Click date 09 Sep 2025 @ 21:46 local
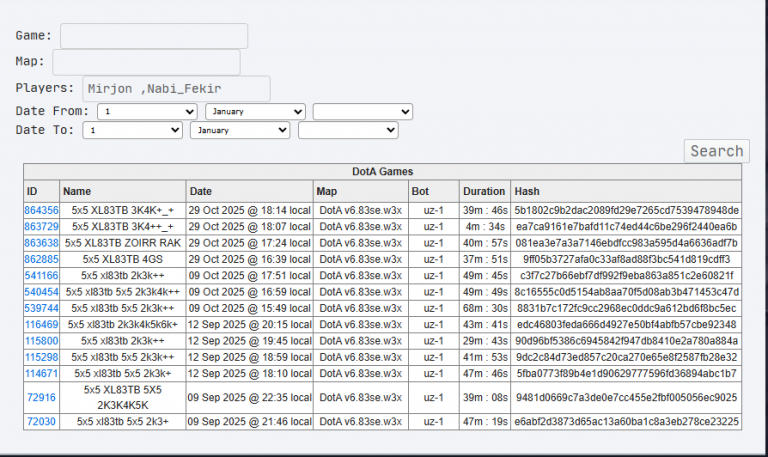The width and height of the screenshot is (768, 457). [249, 422]
